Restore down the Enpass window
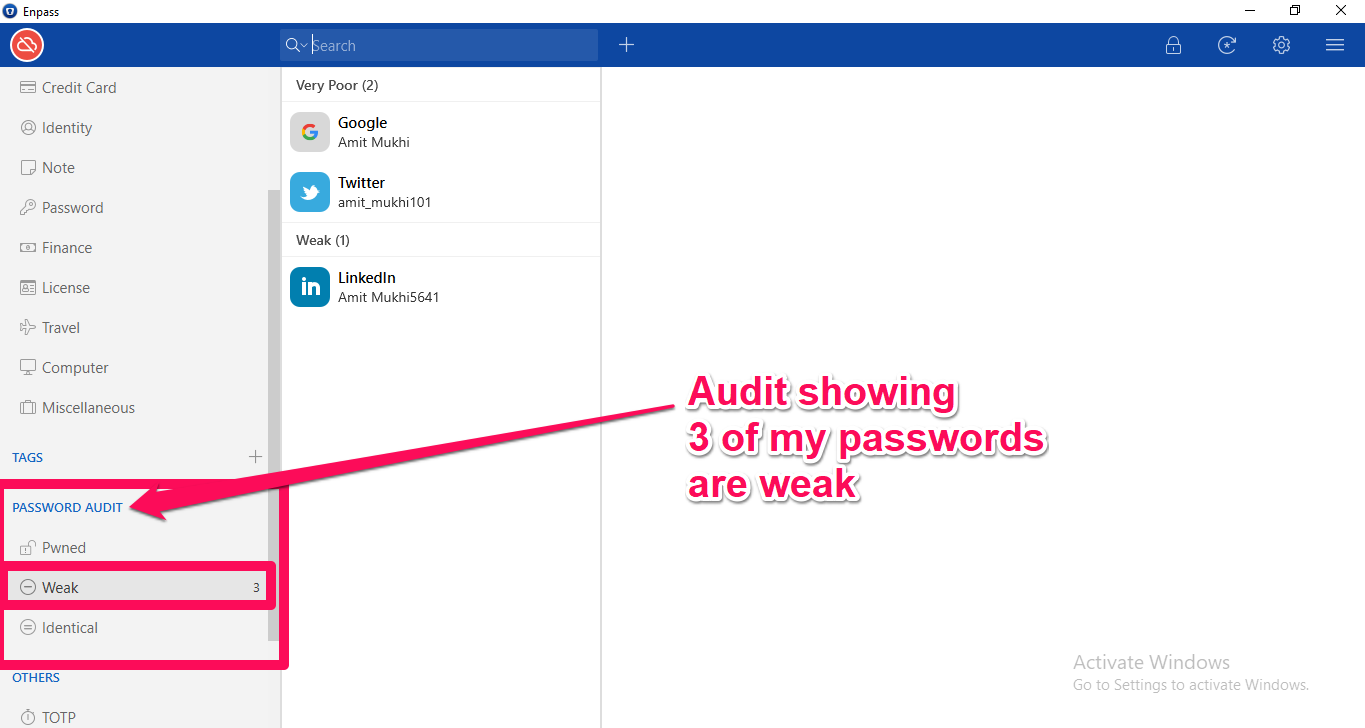 (x=1295, y=11)
